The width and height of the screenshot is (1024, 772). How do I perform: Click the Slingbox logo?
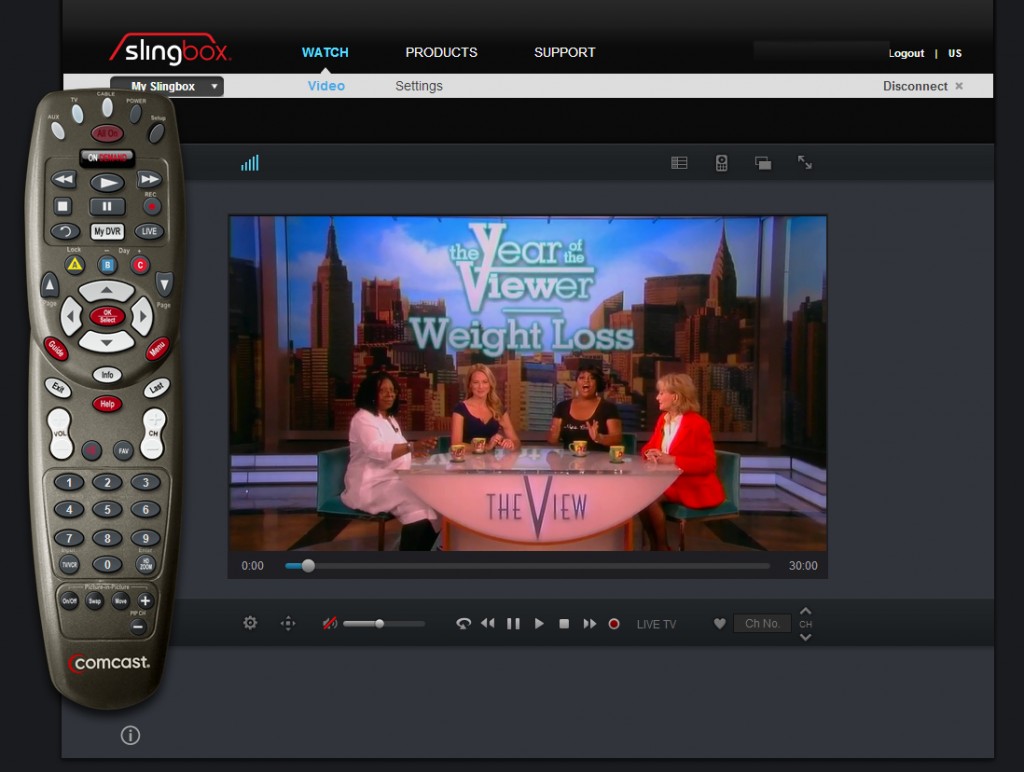click(x=170, y=49)
